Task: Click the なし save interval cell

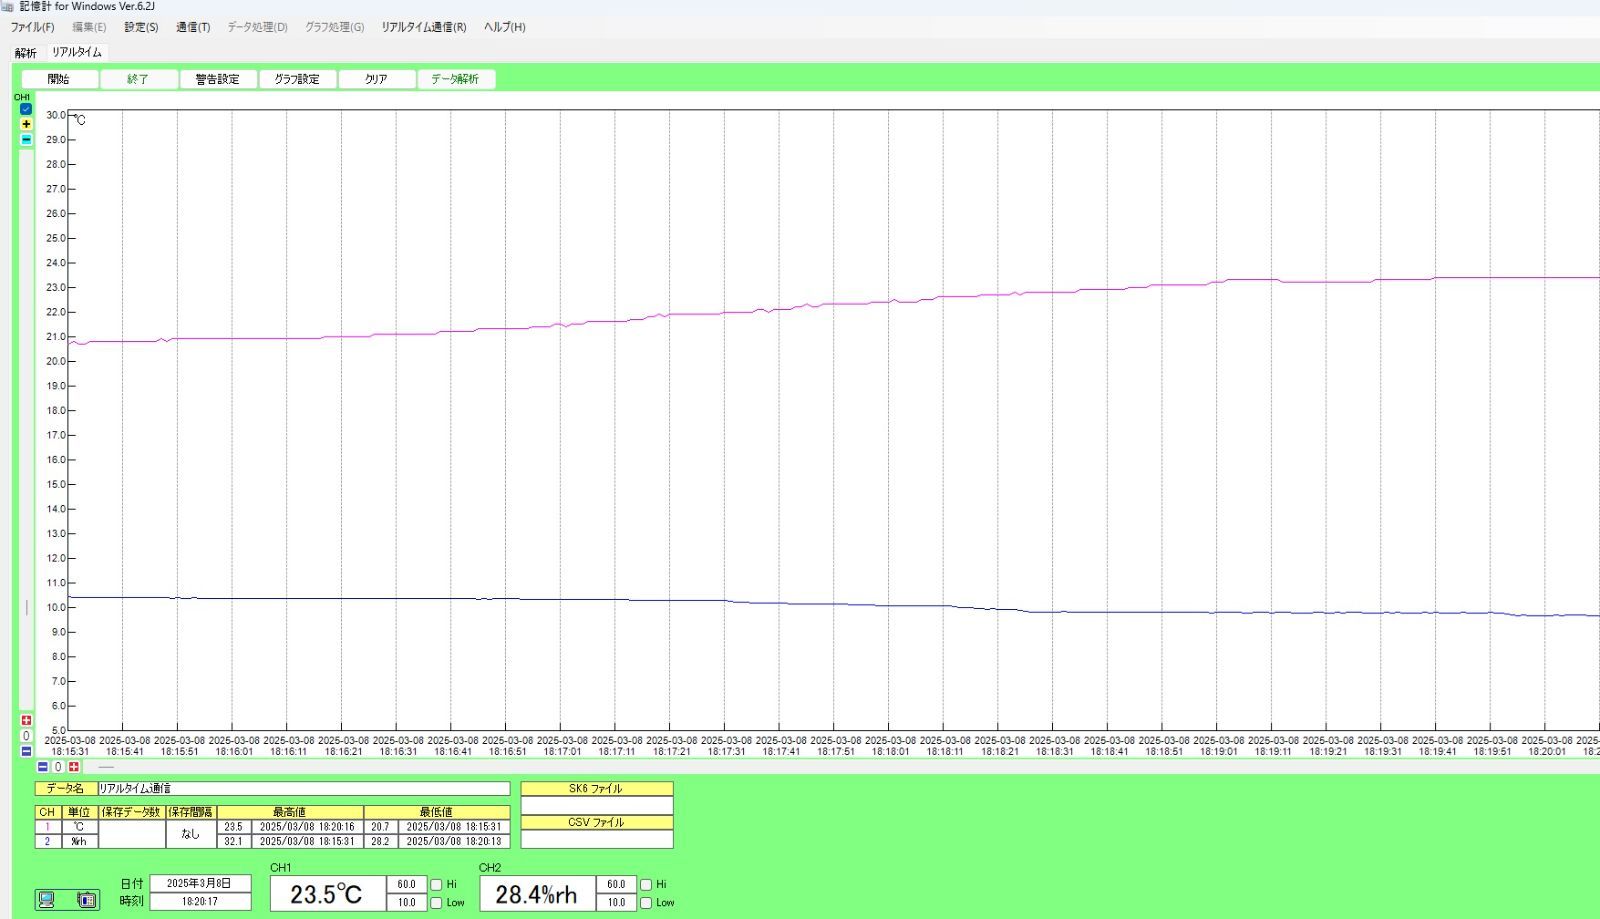Action: coord(191,834)
